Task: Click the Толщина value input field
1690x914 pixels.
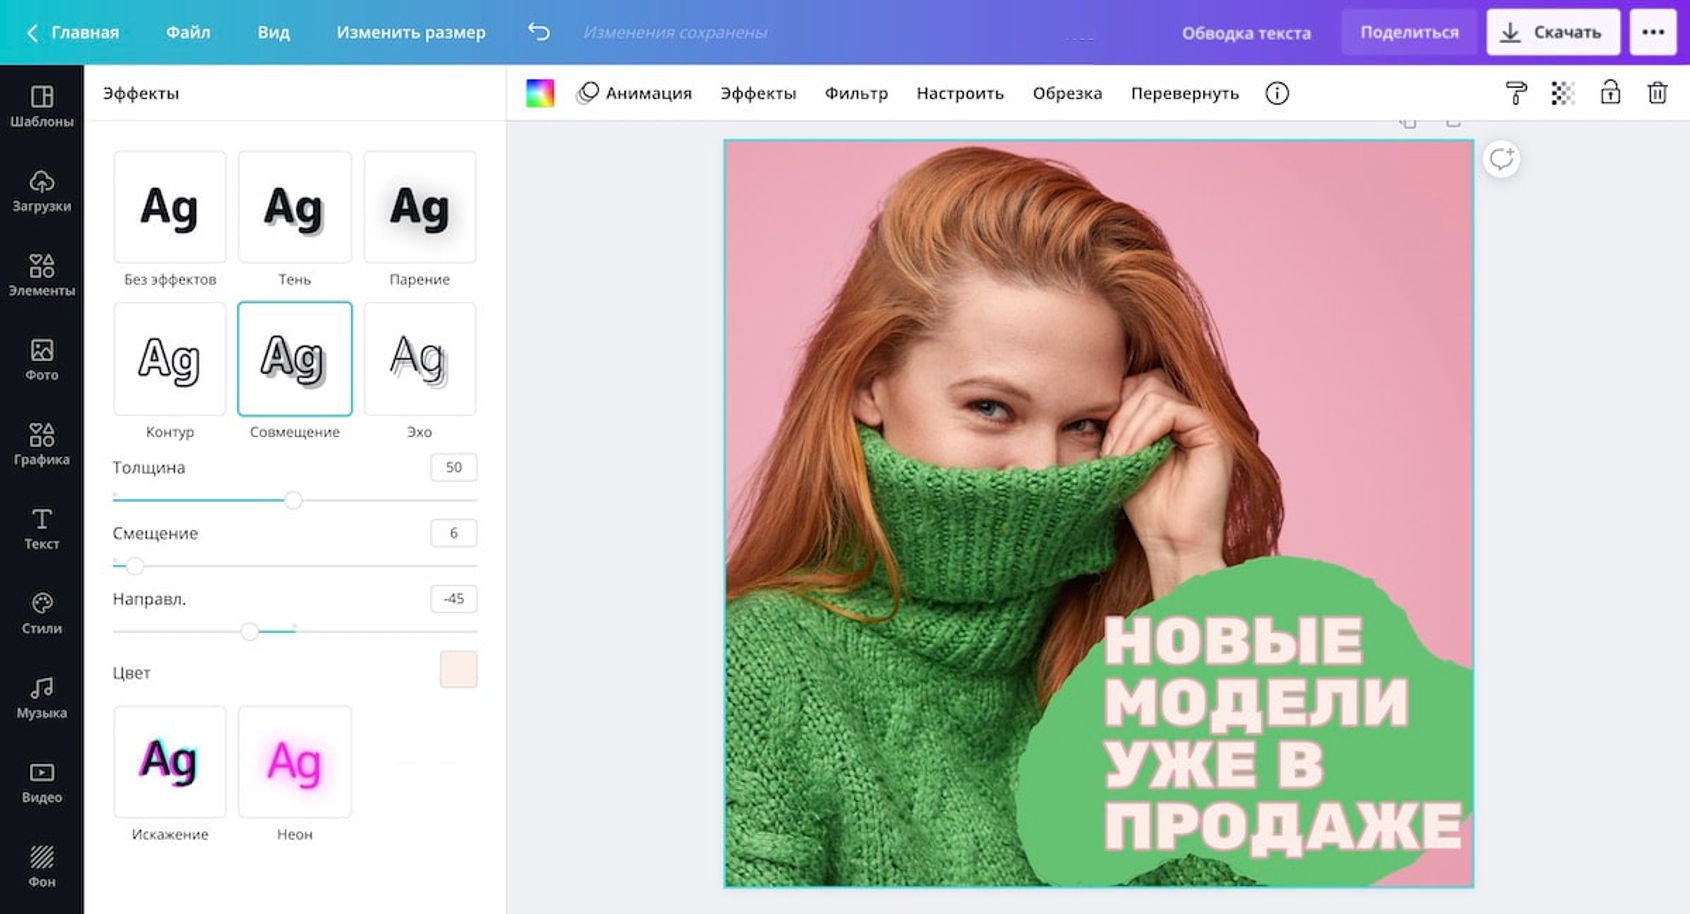Action: tap(453, 467)
